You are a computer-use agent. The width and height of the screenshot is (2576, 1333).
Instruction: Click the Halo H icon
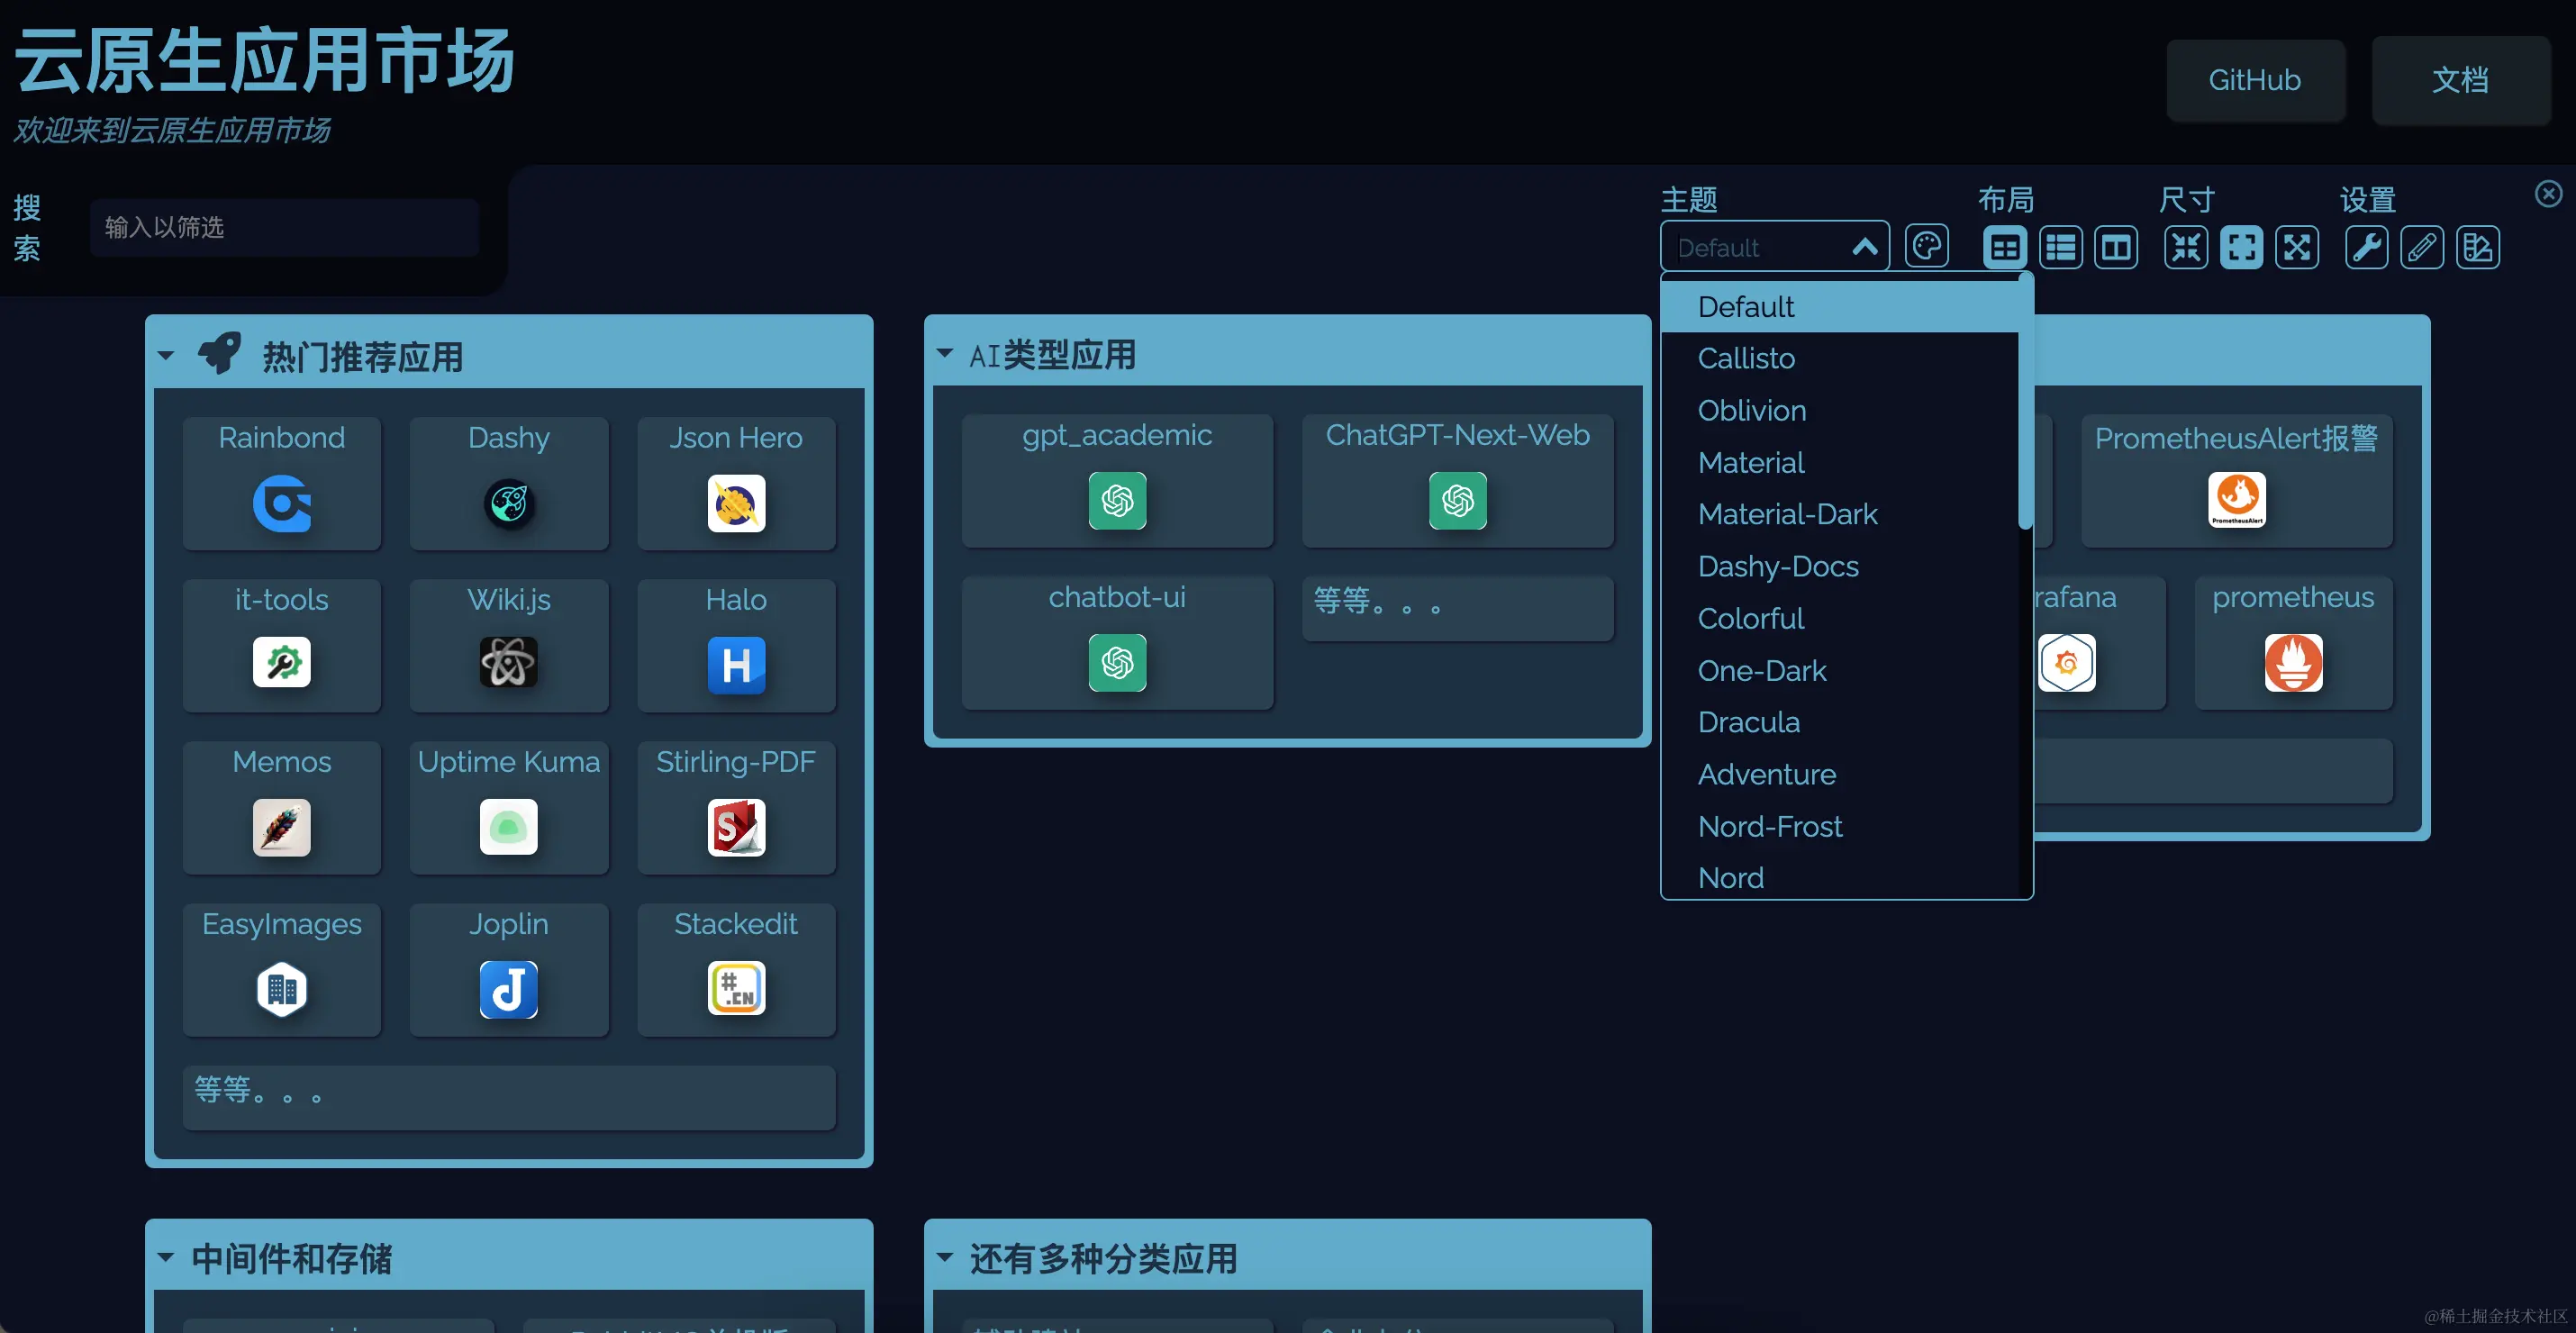[736, 665]
